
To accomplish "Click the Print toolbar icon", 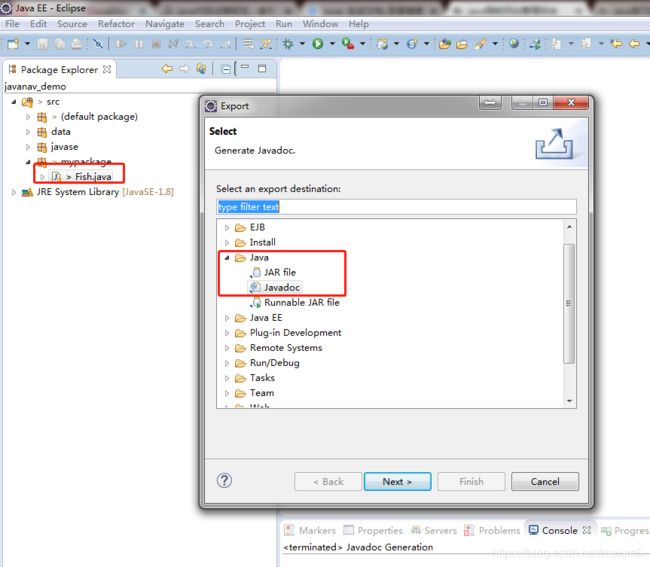I will pos(76,44).
